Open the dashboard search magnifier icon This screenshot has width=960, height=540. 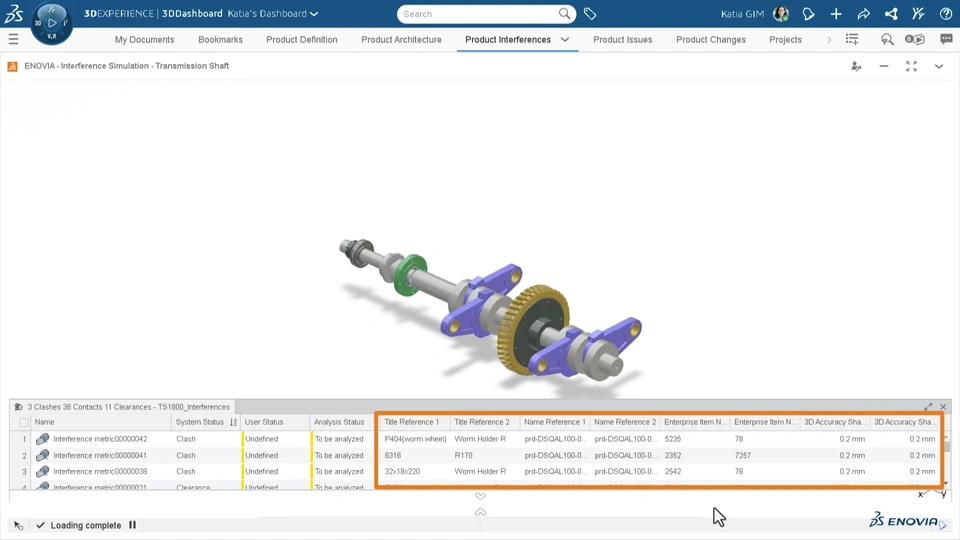point(887,39)
